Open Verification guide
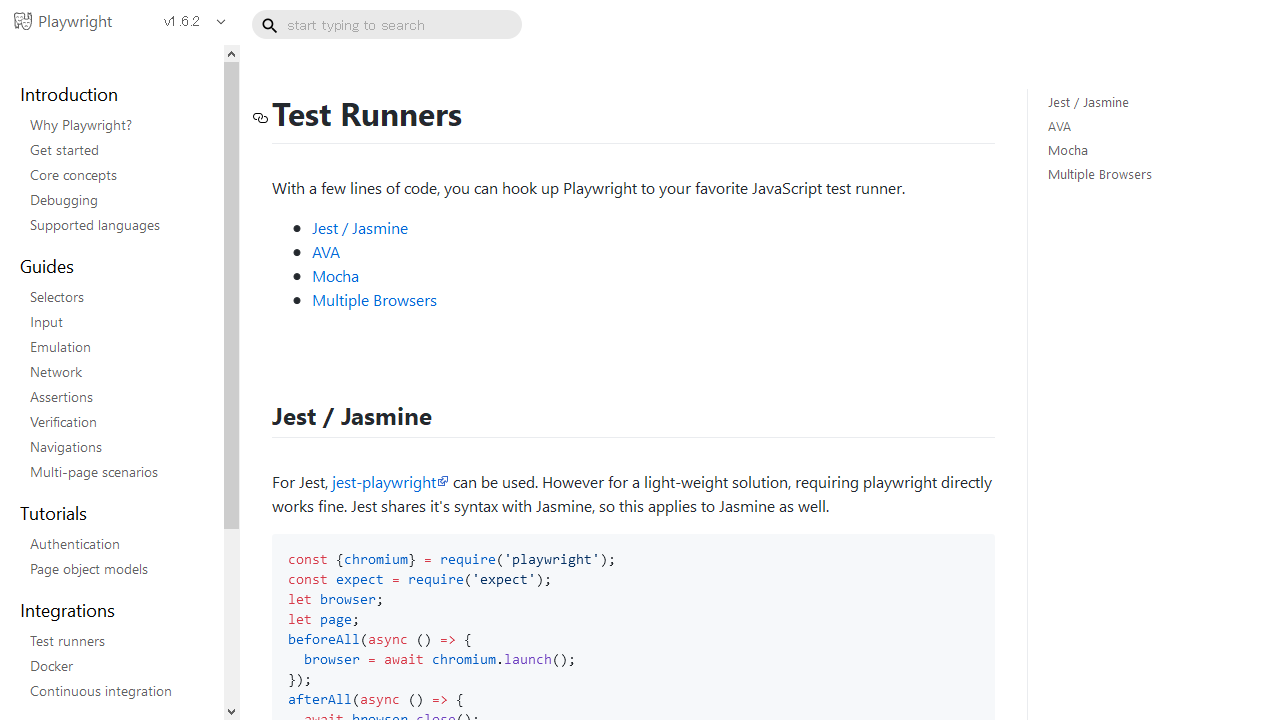 point(63,422)
